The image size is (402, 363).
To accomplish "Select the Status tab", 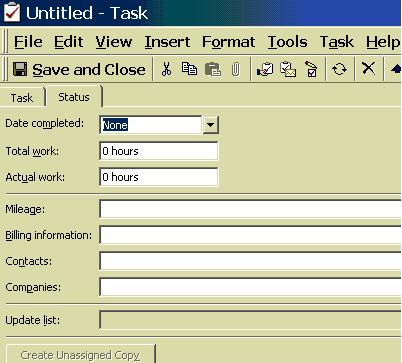I will 74,97.
